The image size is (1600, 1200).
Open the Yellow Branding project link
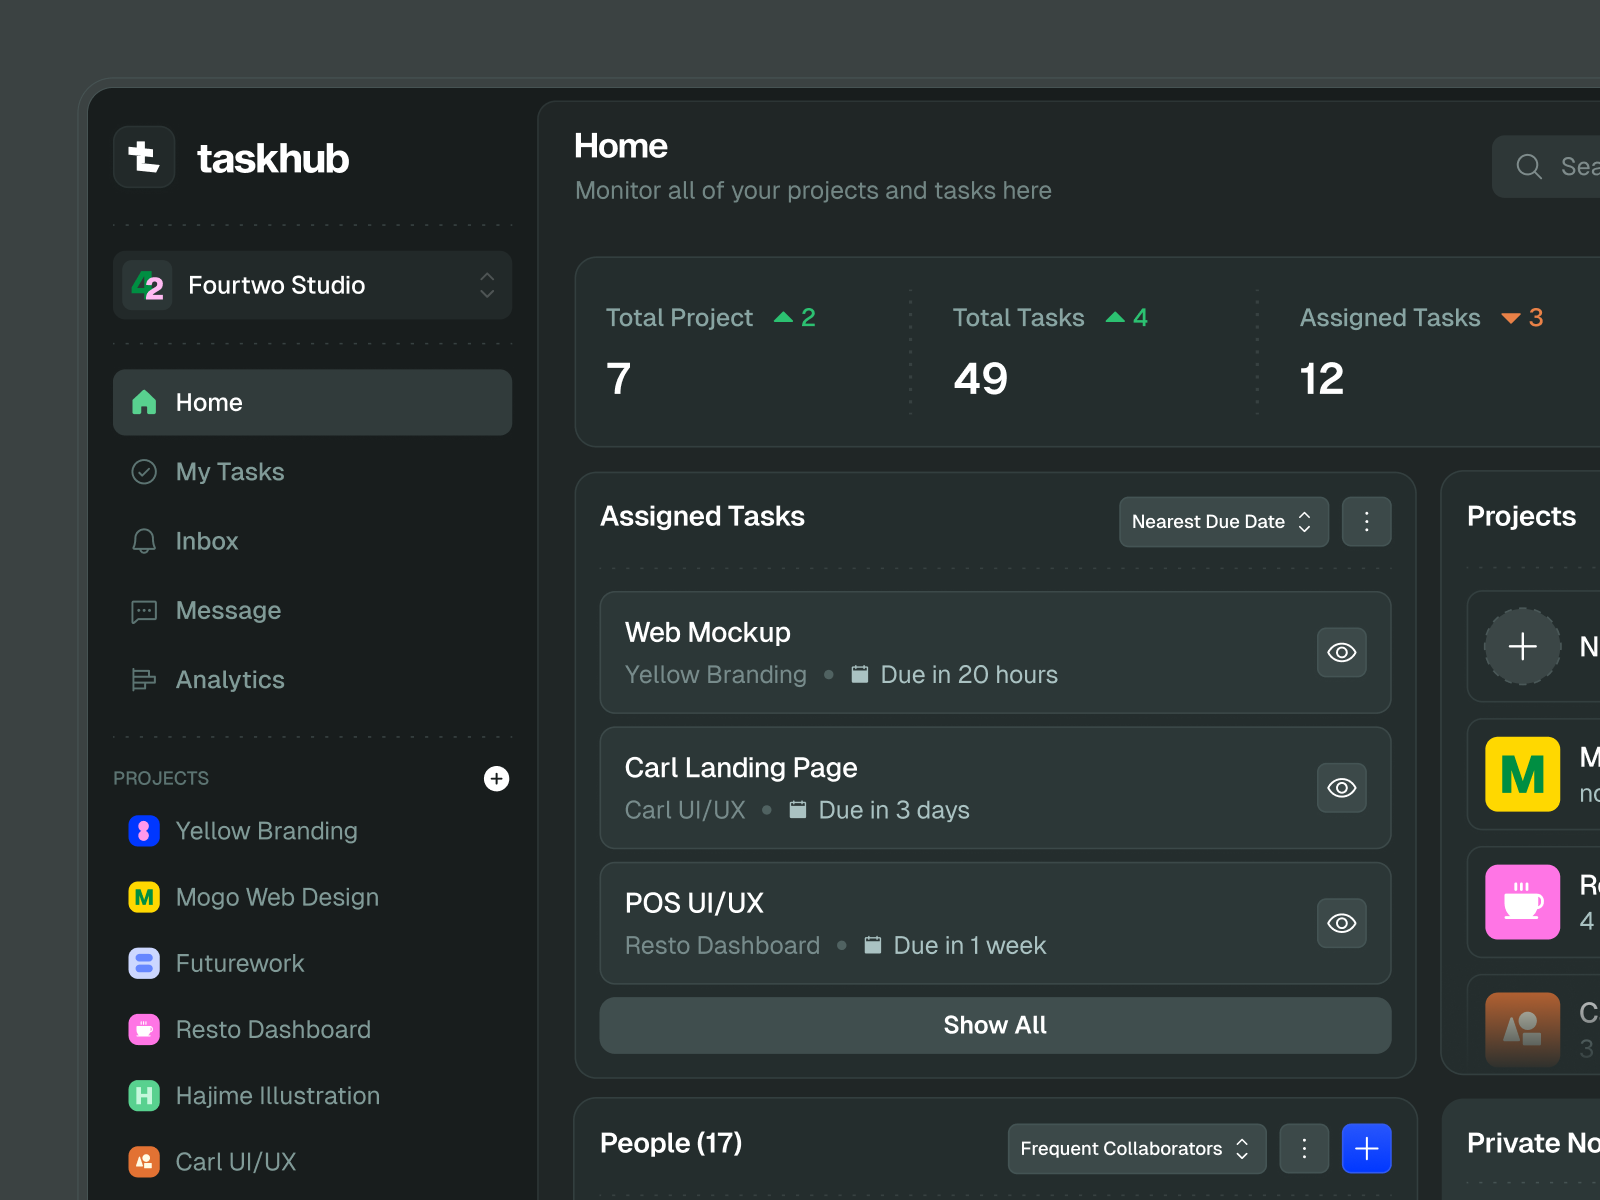tap(266, 831)
